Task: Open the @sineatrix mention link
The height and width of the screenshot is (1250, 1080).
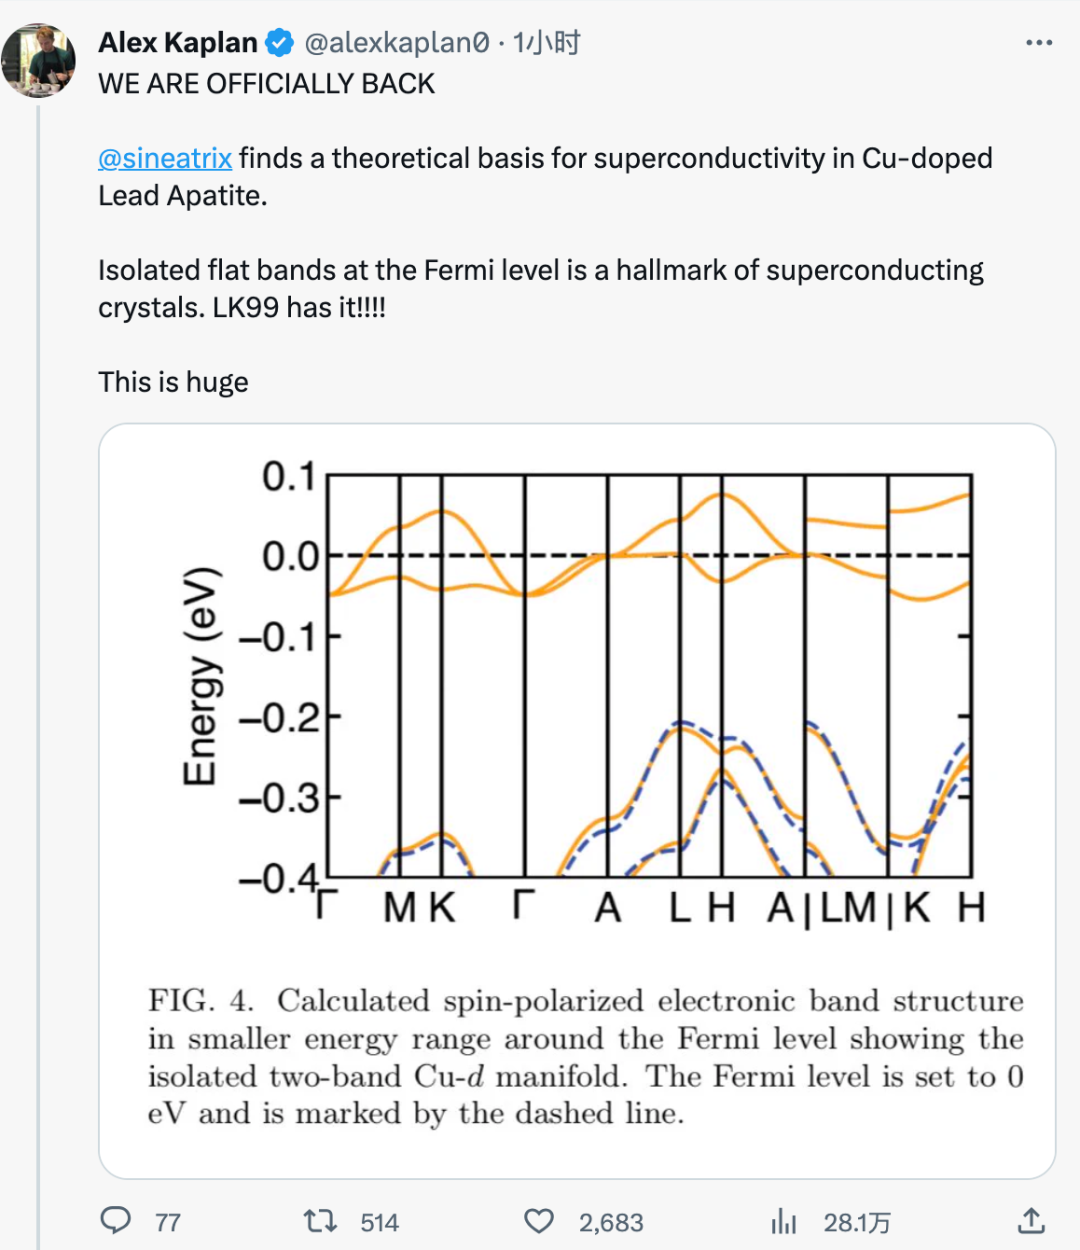Action: 165,158
